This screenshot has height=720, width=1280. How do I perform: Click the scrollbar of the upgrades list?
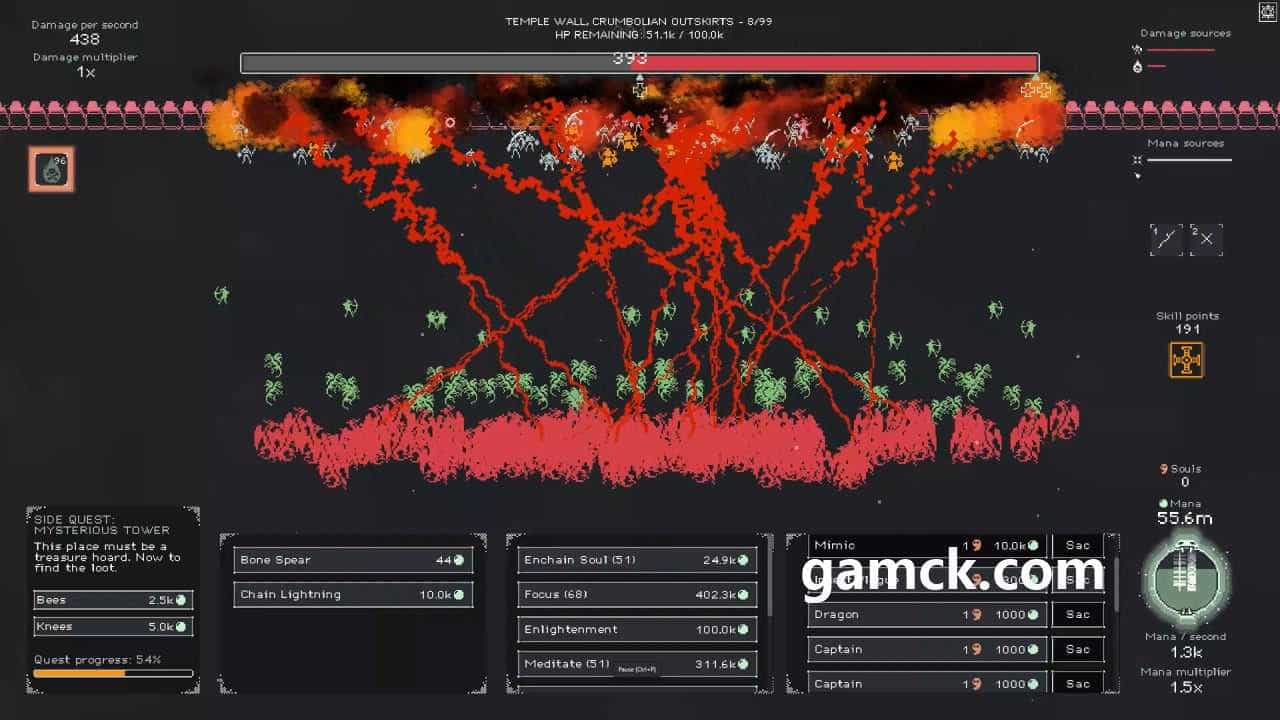pos(769,590)
